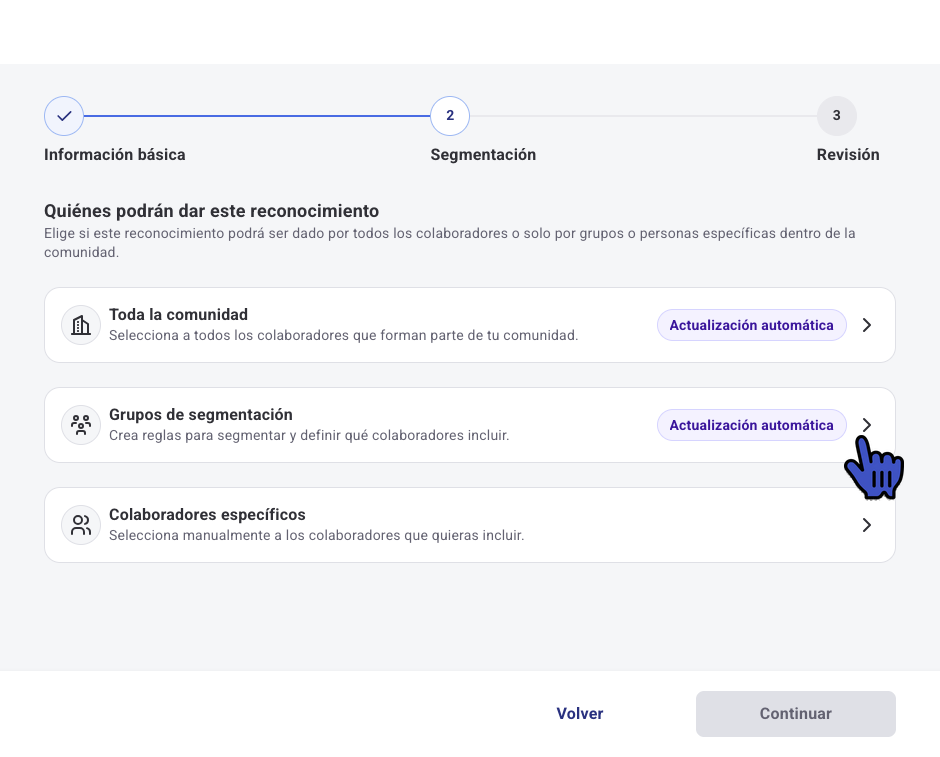Go back with the Volver link
Image resolution: width=940 pixels, height=757 pixels.
coord(580,713)
